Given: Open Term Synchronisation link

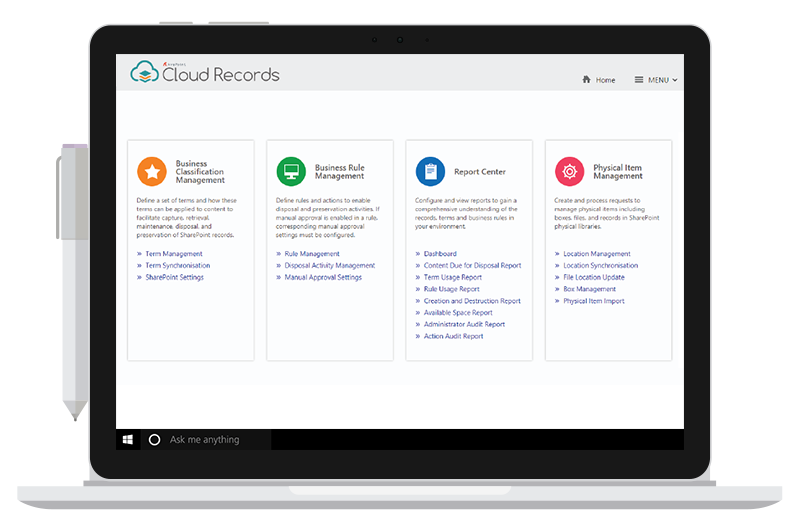Looking at the screenshot, I should click(x=178, y=265).
